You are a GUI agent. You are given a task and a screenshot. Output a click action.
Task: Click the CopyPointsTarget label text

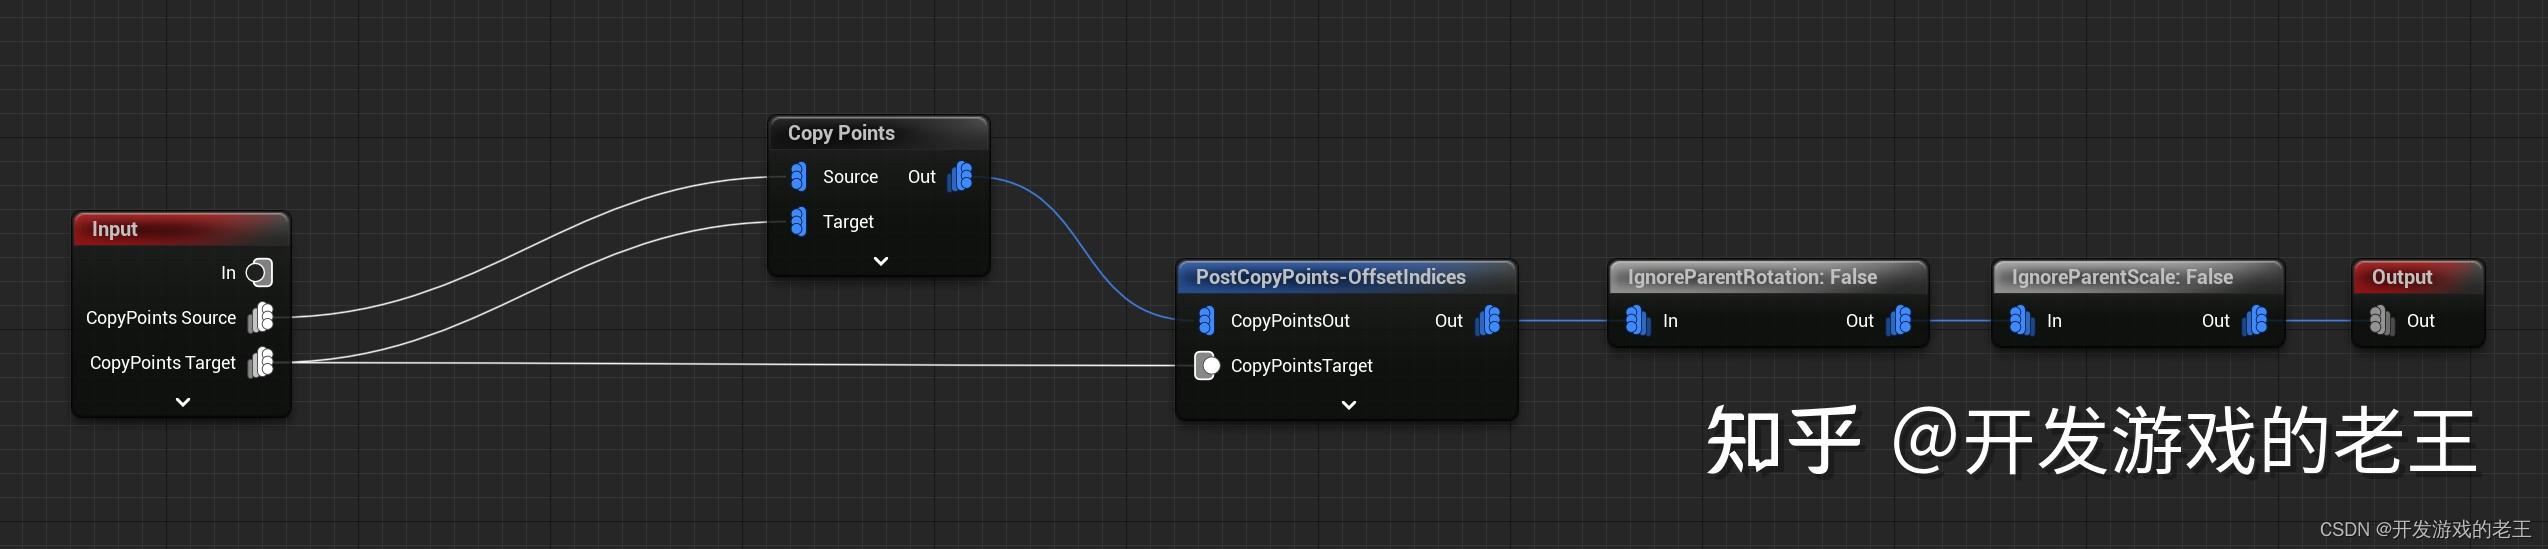click(x=1301, y=366)
